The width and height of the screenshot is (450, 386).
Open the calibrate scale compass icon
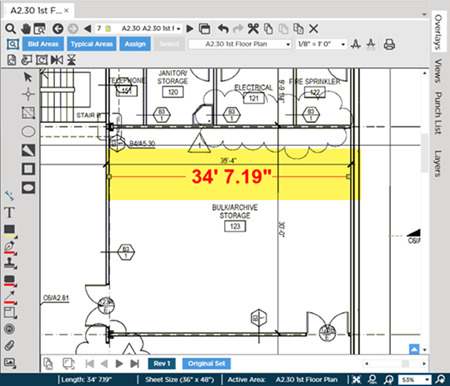pos(356,44)
